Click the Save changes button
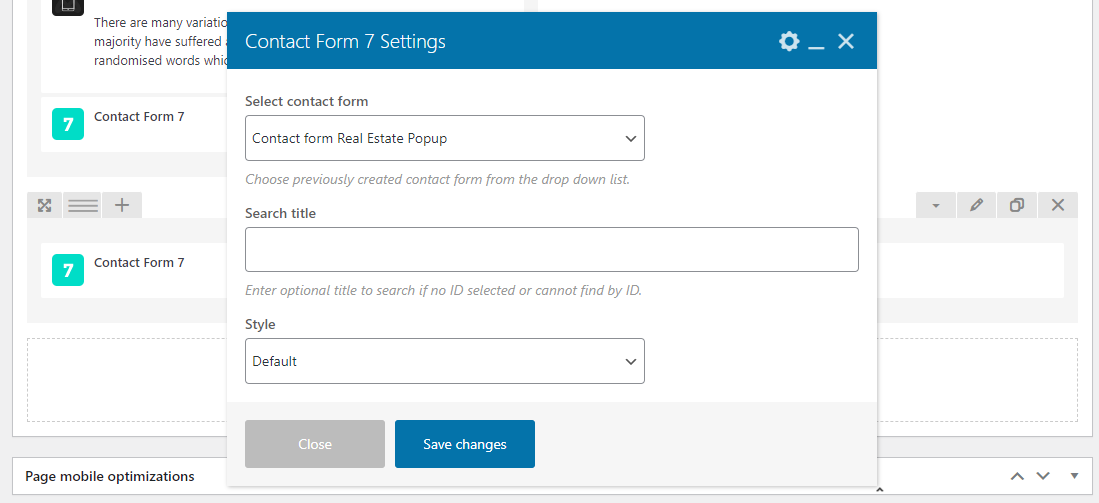Image resolution: width=1099 pixels, height=503 pixels. click(x=464, y=444)
